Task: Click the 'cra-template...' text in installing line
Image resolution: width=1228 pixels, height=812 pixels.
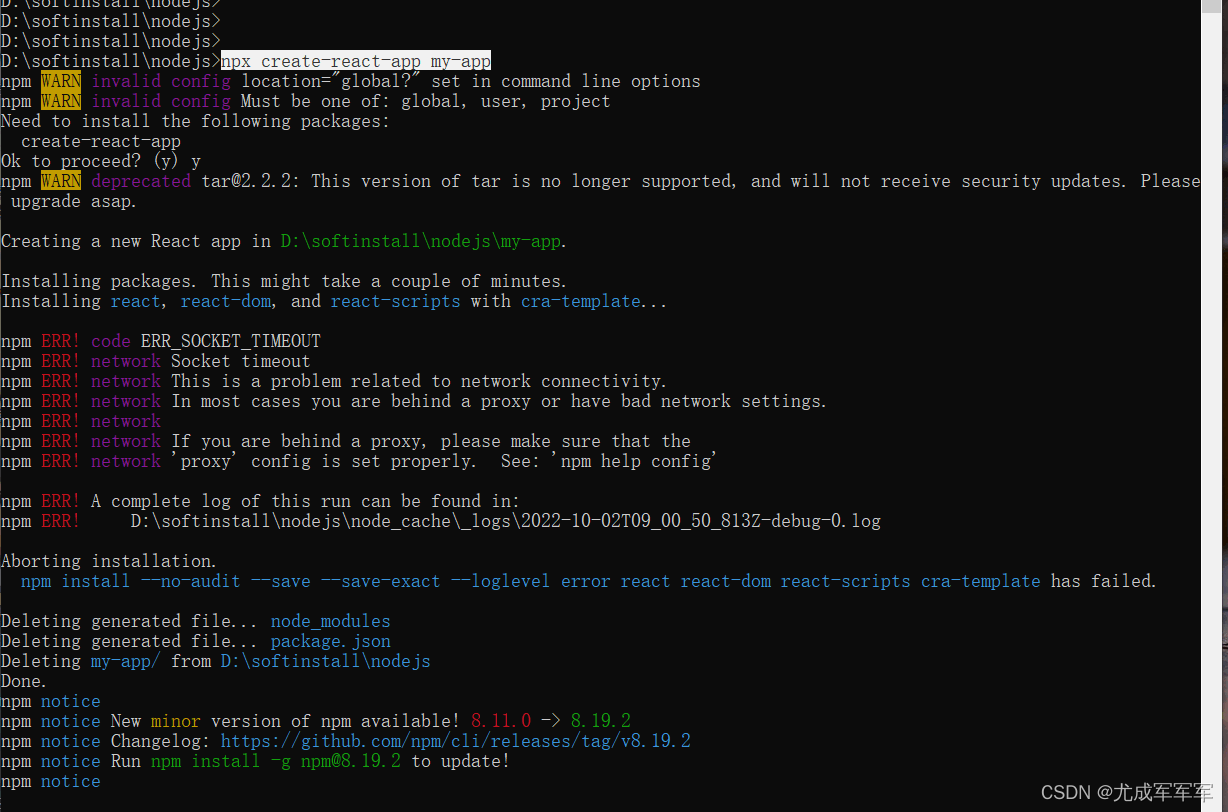Action: 594,301
